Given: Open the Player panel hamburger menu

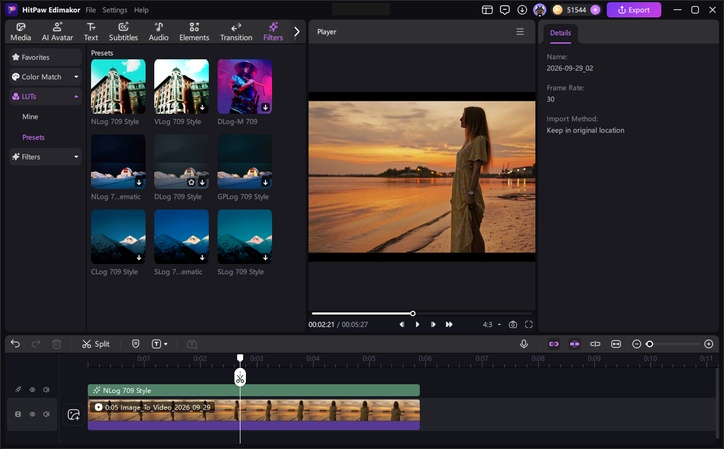Looking at the screenshot, I should tap(520, 31).
